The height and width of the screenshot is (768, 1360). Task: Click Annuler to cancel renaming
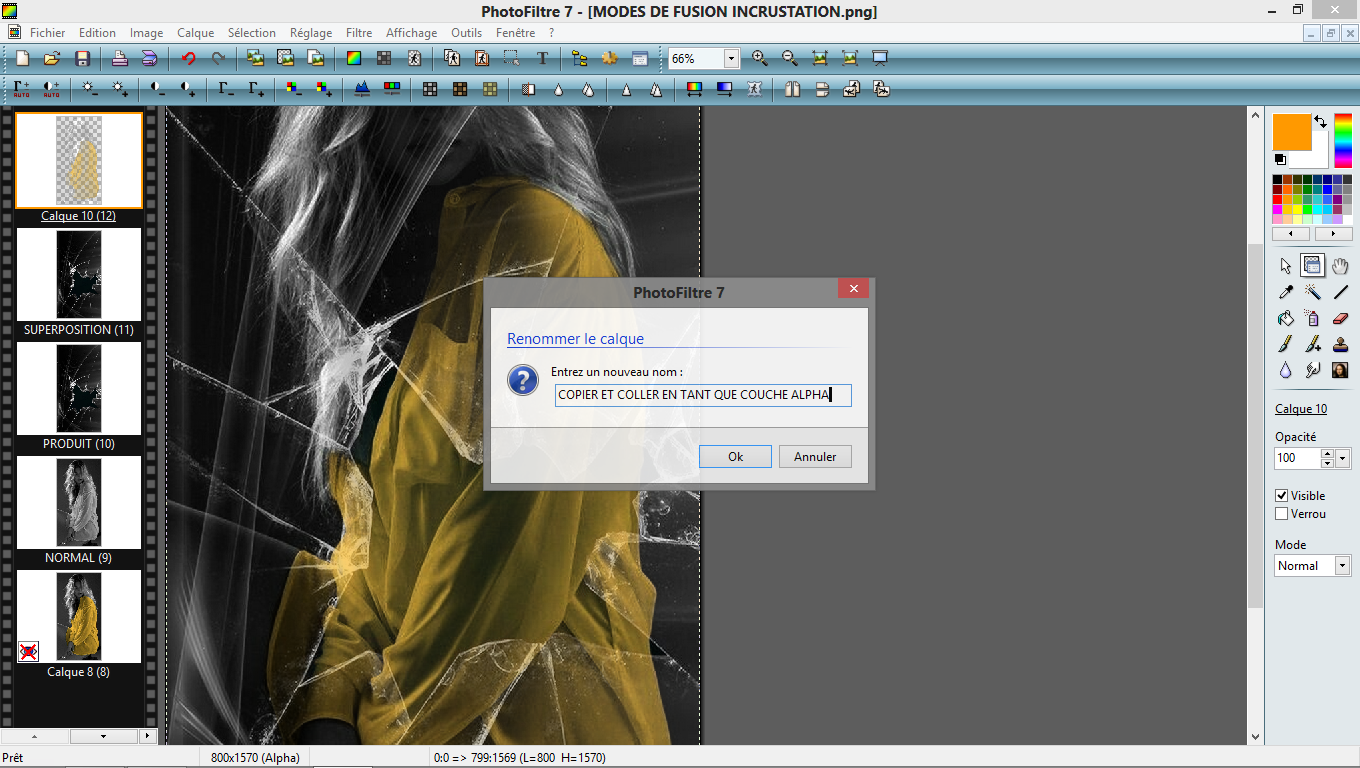pyautogui.click(x=815, y=456)
